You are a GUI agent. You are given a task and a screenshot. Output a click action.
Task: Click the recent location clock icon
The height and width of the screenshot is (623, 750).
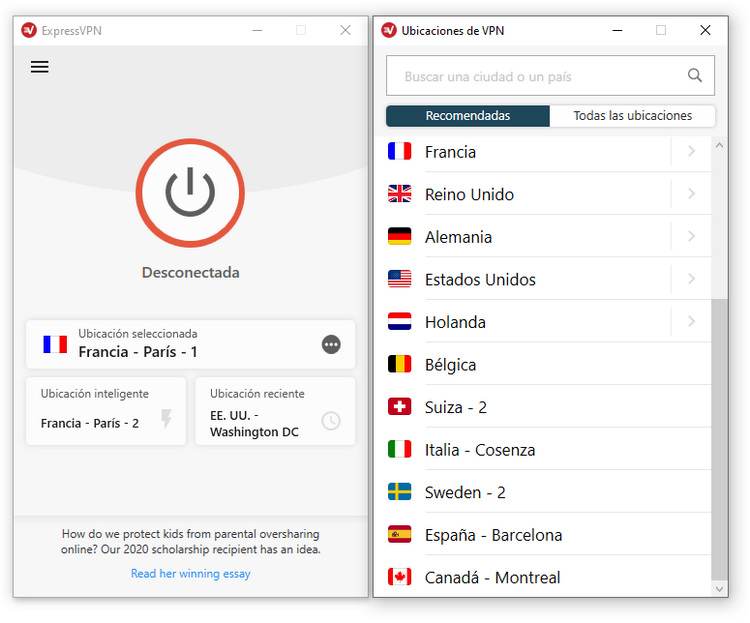[331, 421]
